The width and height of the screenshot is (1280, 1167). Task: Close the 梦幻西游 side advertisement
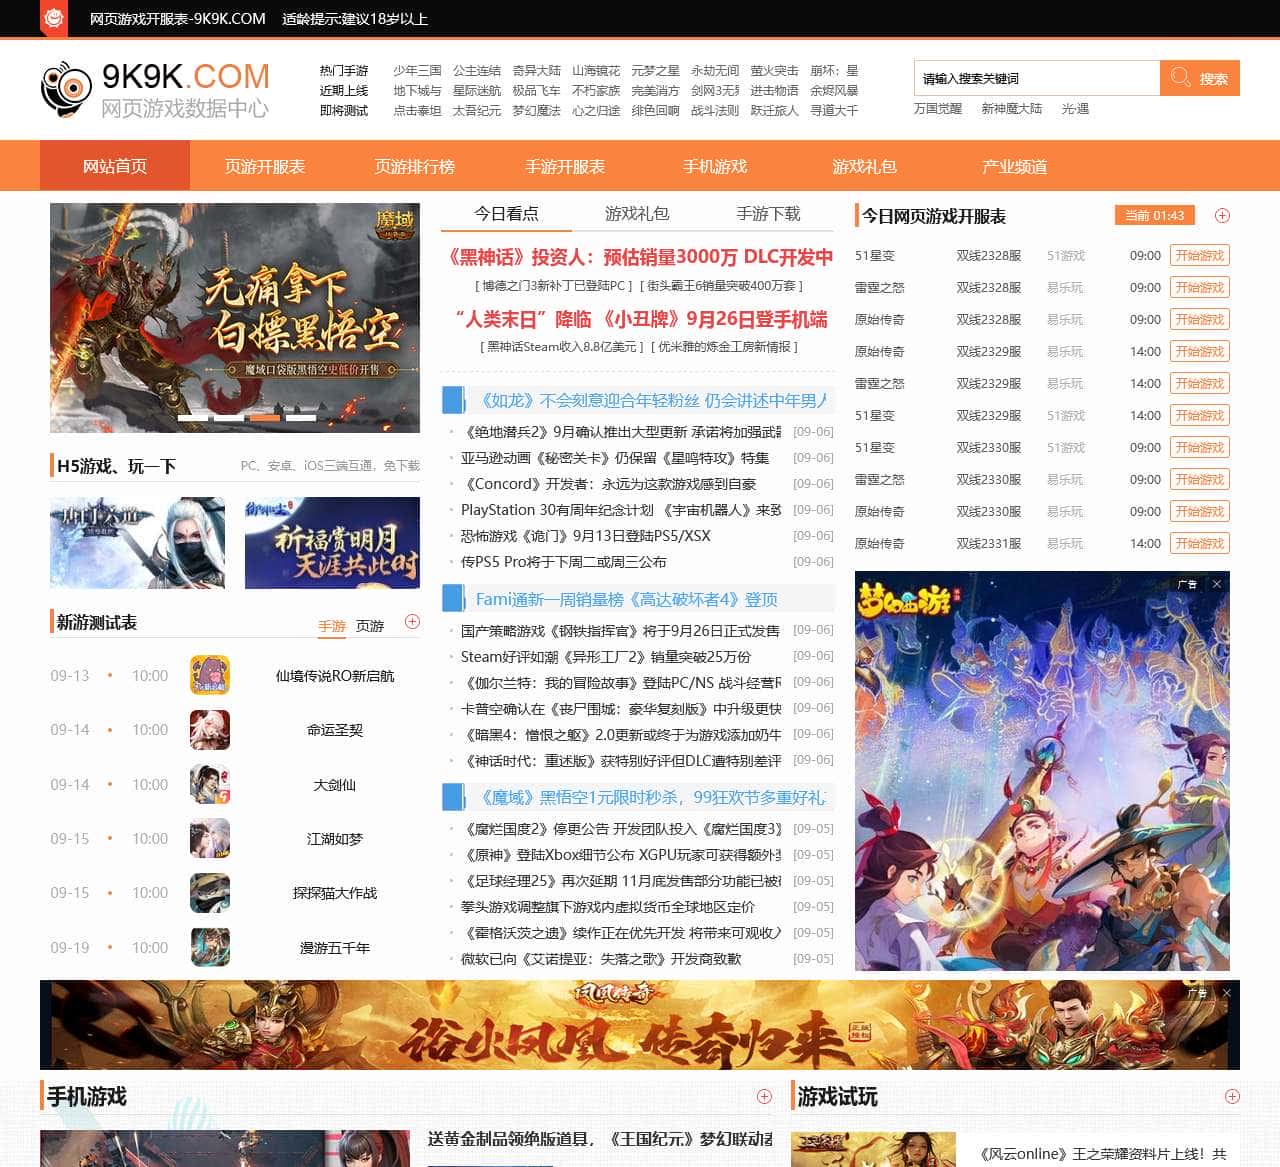1216,584
